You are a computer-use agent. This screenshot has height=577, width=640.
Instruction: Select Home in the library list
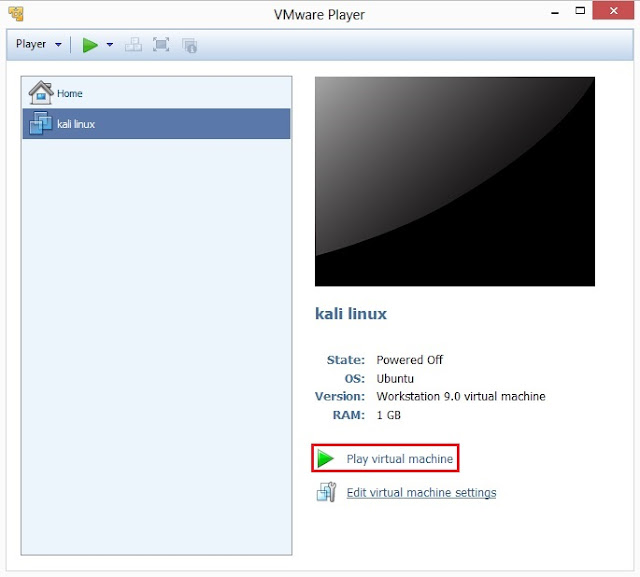point(157,93)
